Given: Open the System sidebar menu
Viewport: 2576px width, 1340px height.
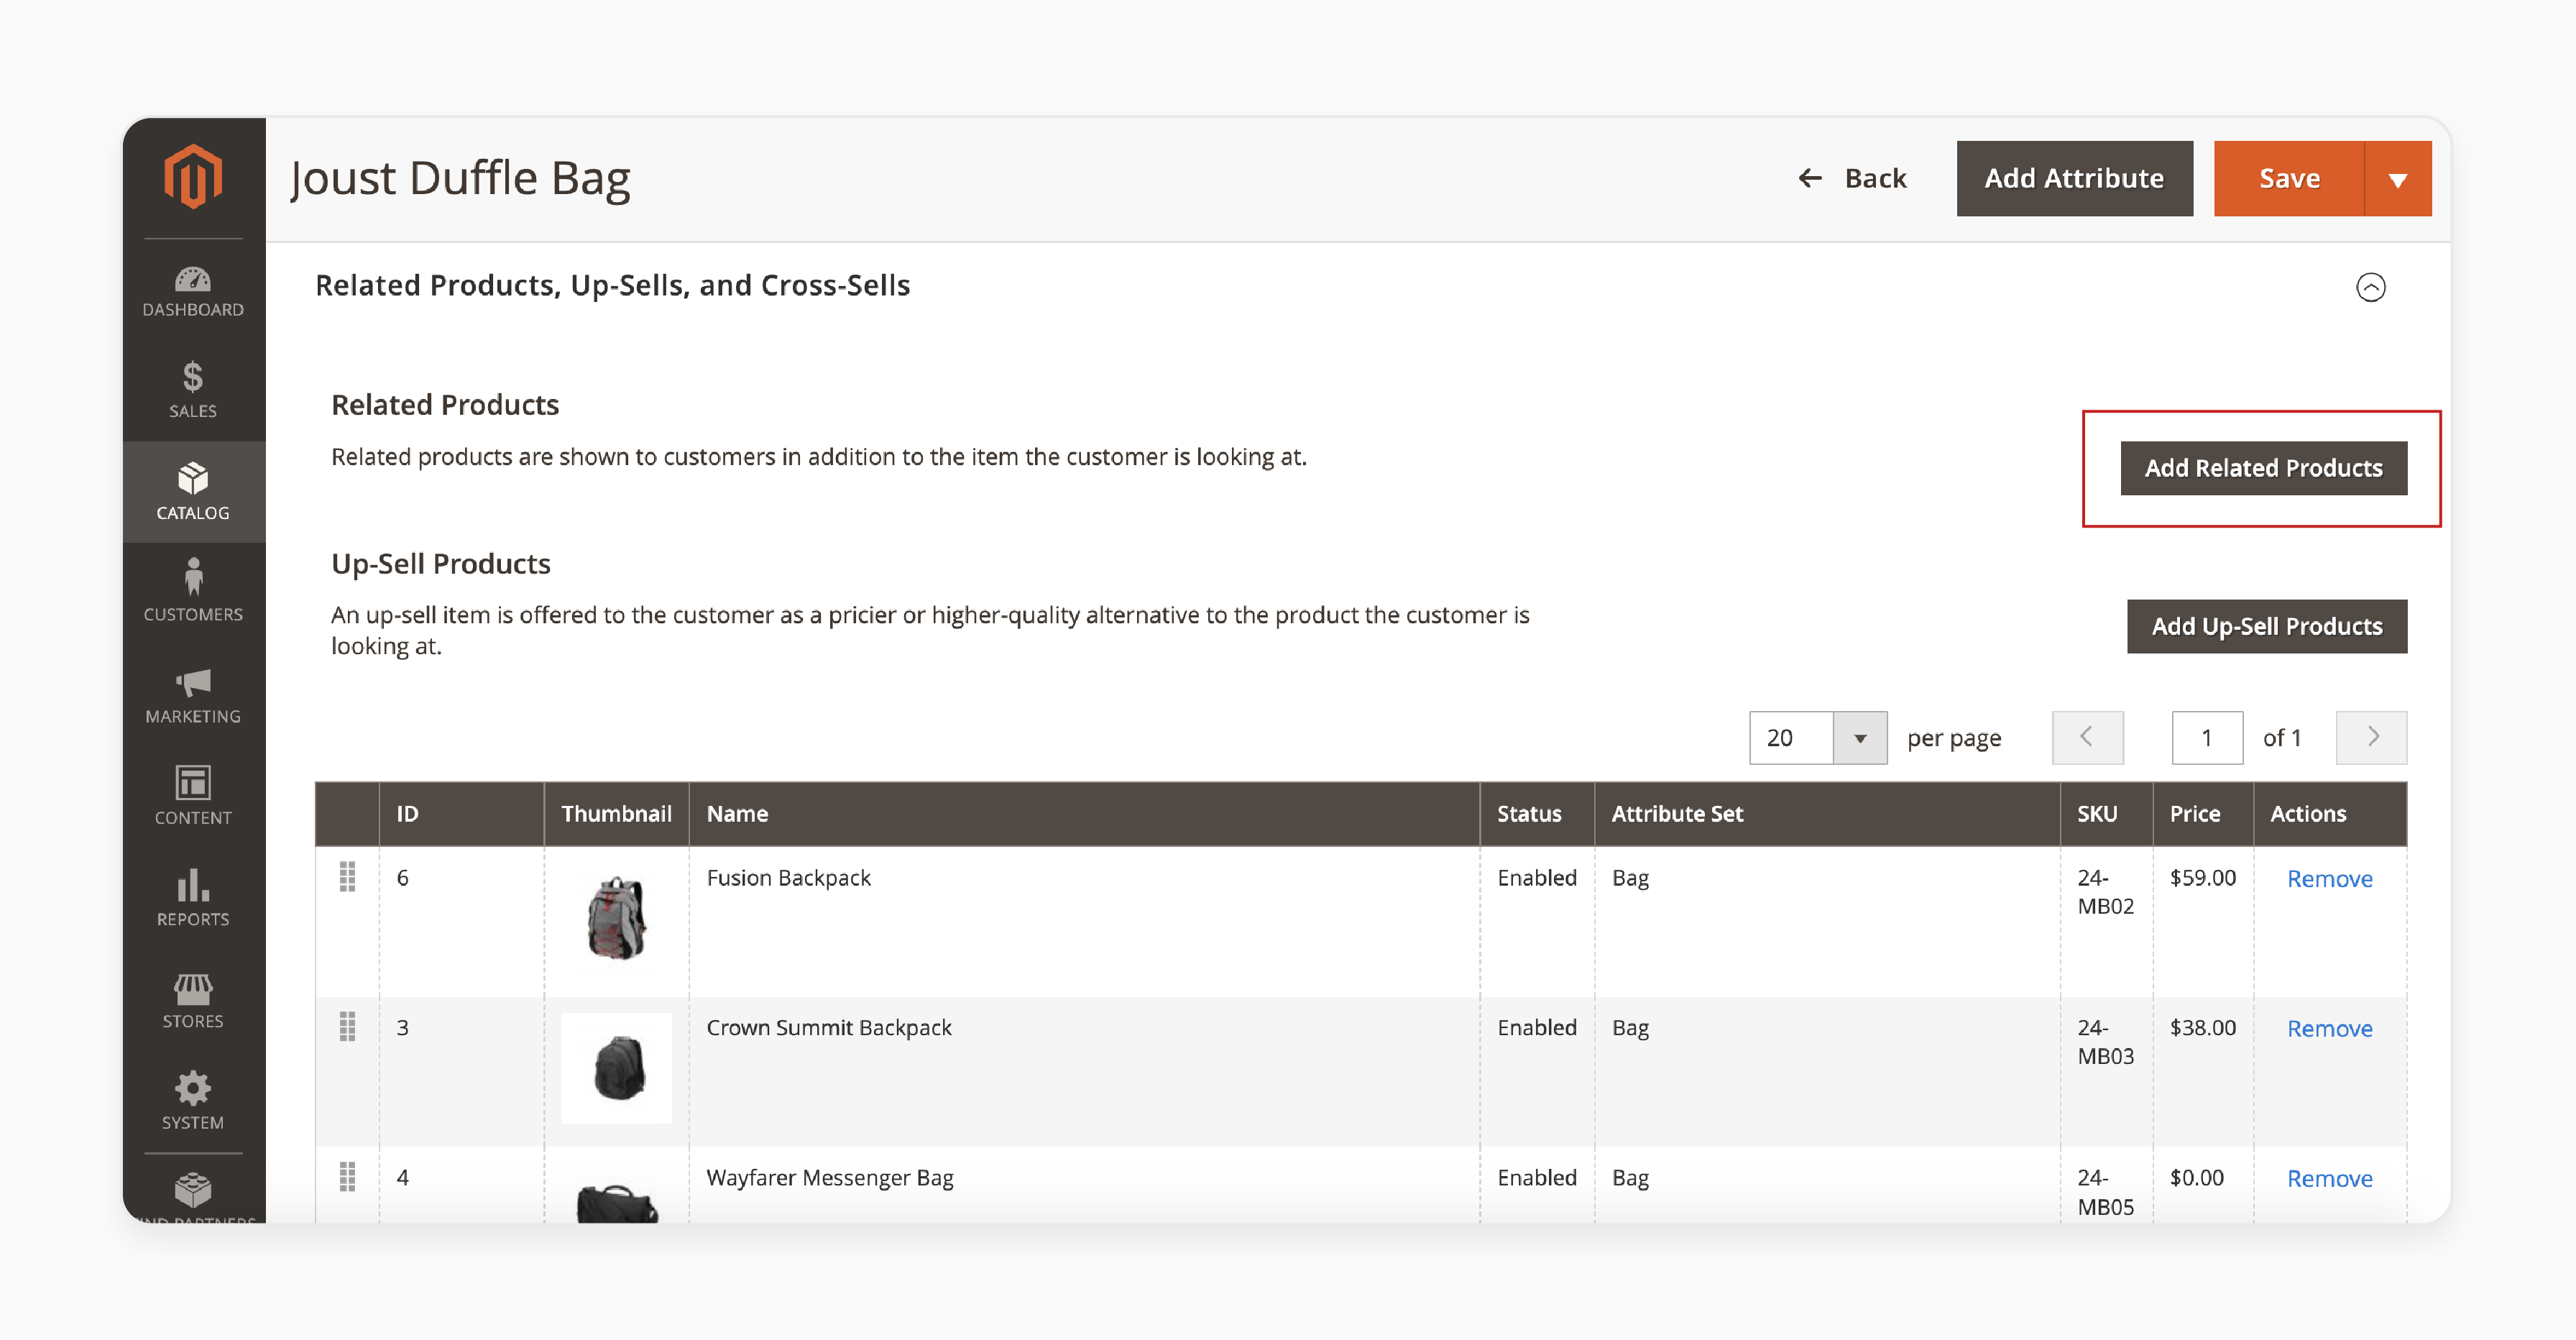Looking at the screenshot, I should pos(193,1101).
